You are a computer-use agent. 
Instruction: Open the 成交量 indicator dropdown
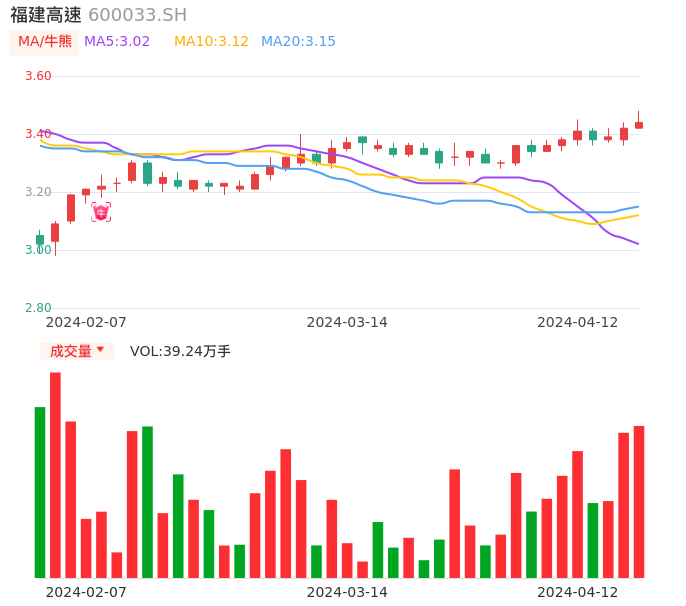77,351
